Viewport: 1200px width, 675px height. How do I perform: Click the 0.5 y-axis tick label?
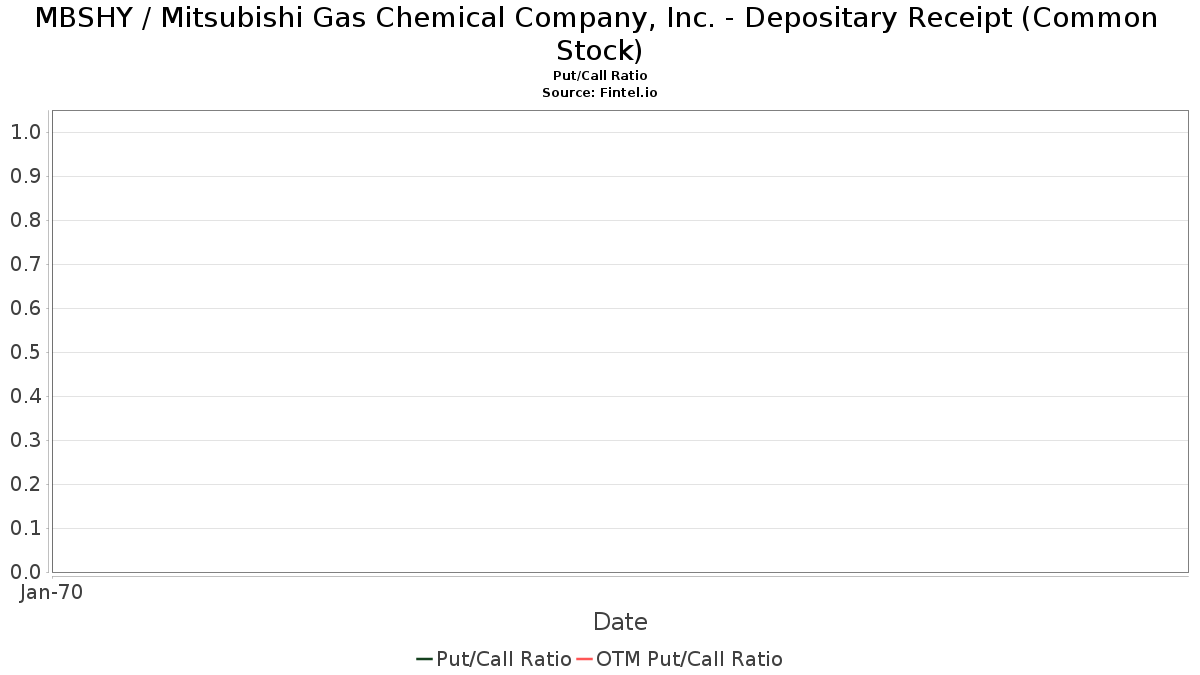26,352
